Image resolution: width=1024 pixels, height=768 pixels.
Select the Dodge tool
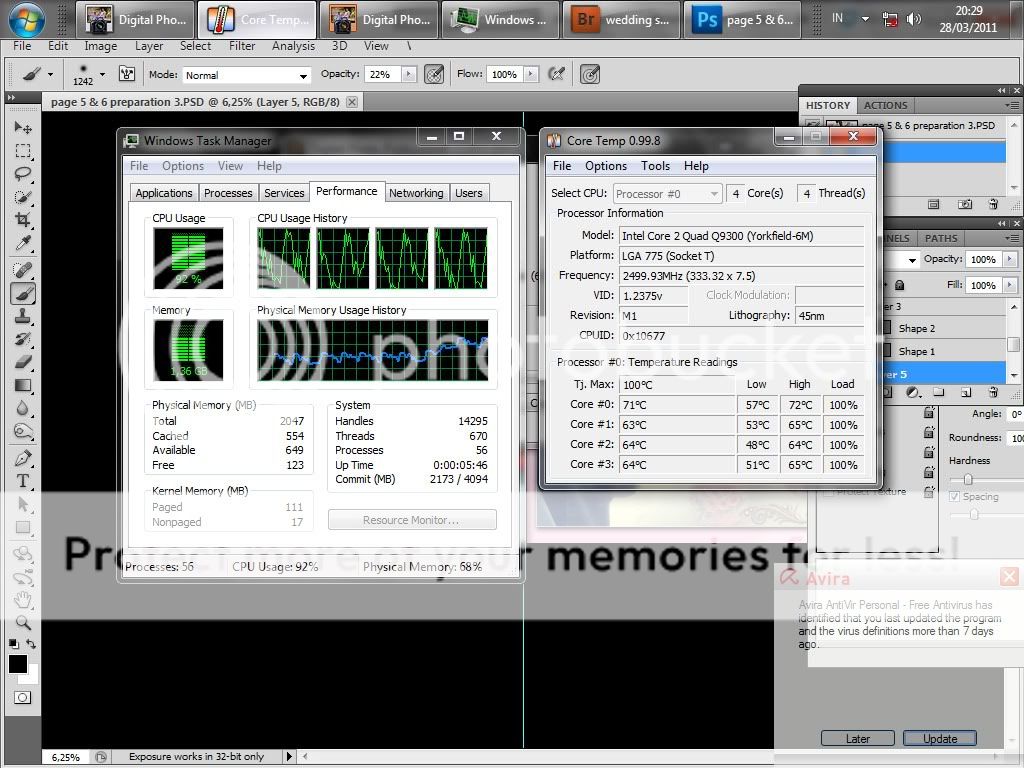pos(23,431)
